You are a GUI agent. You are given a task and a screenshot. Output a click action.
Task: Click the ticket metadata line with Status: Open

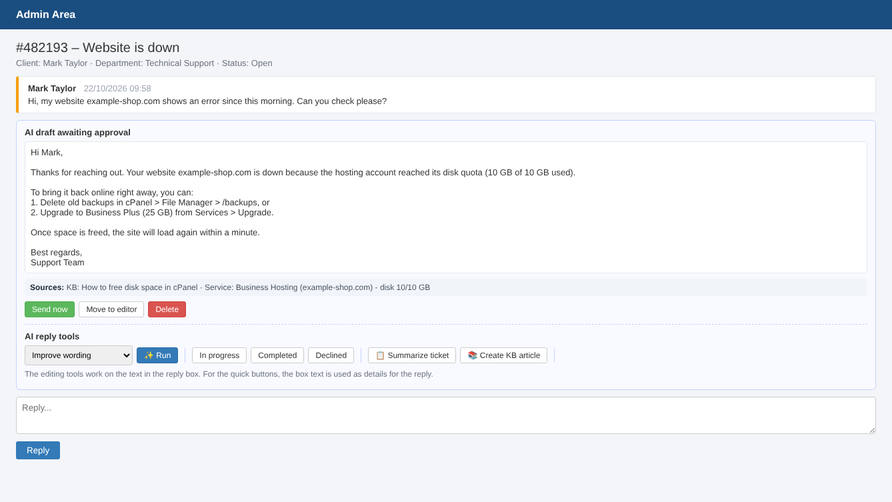tap(144, 63)
